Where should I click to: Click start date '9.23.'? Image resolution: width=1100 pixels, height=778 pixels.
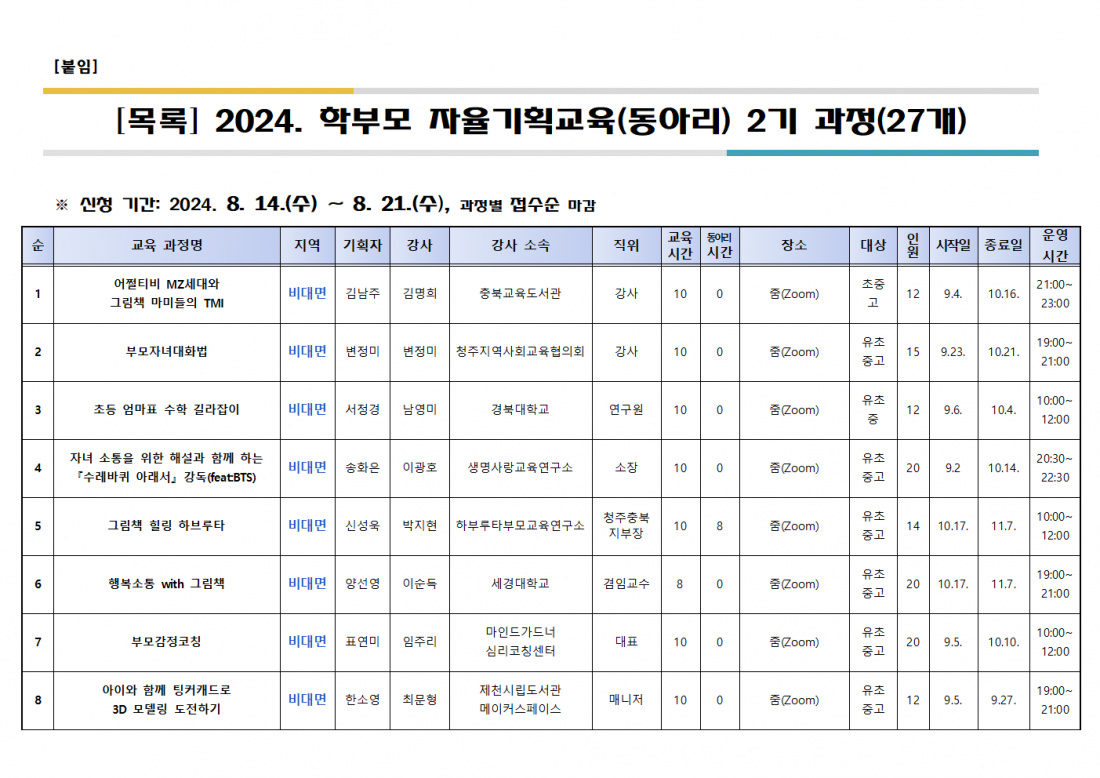point(953,351)
